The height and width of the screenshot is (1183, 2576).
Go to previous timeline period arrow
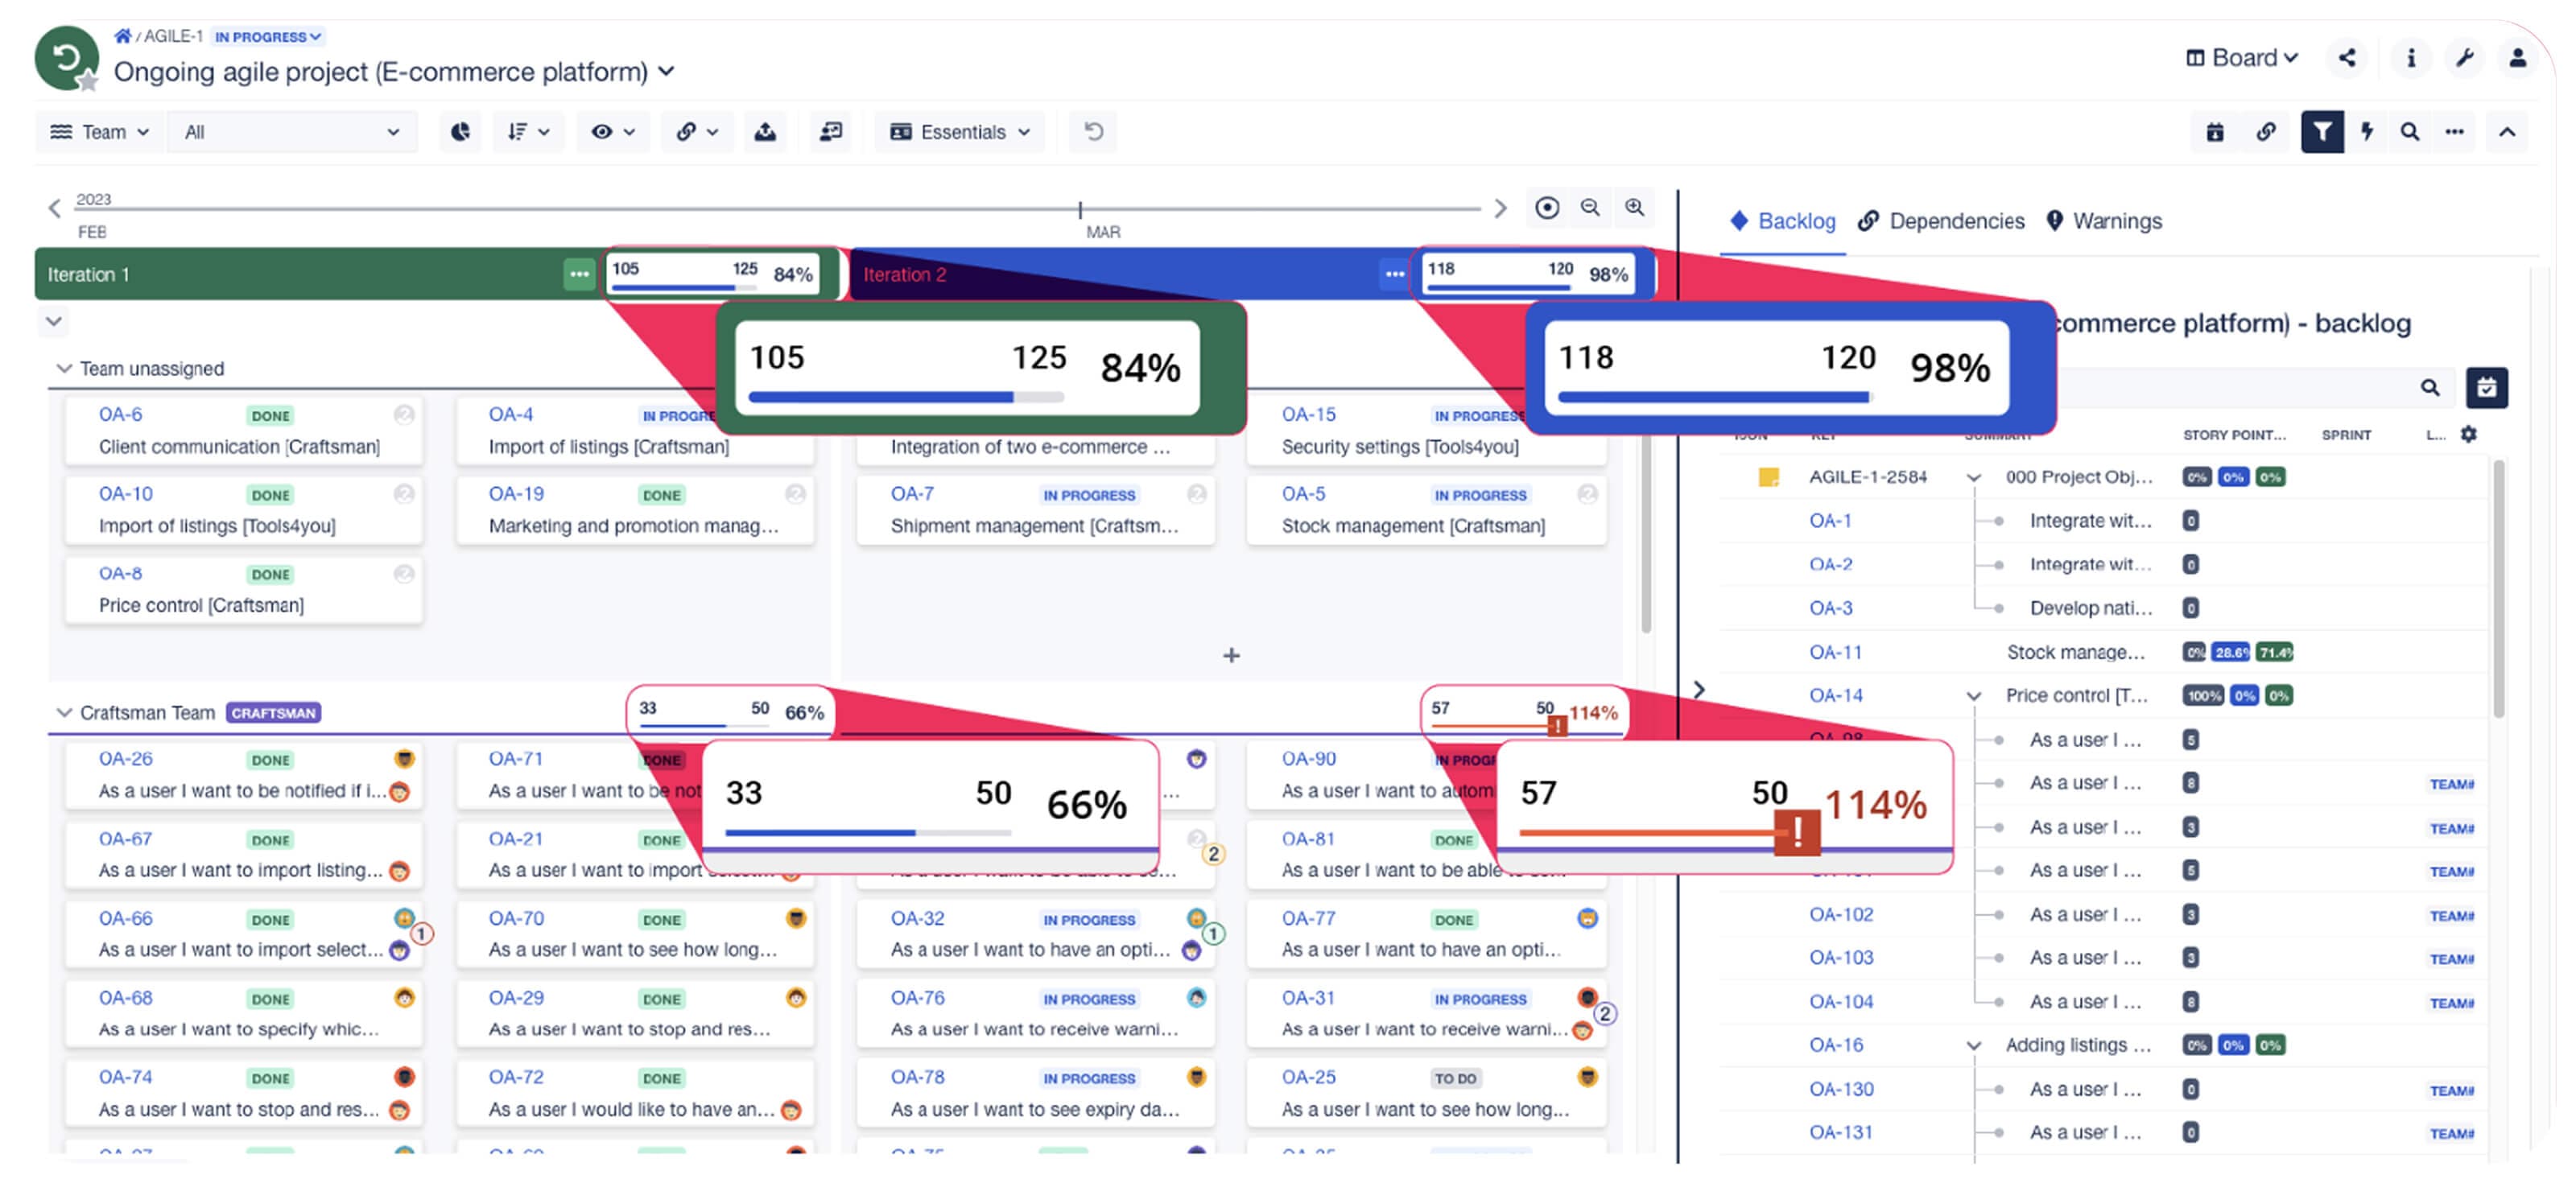[54, 208]
